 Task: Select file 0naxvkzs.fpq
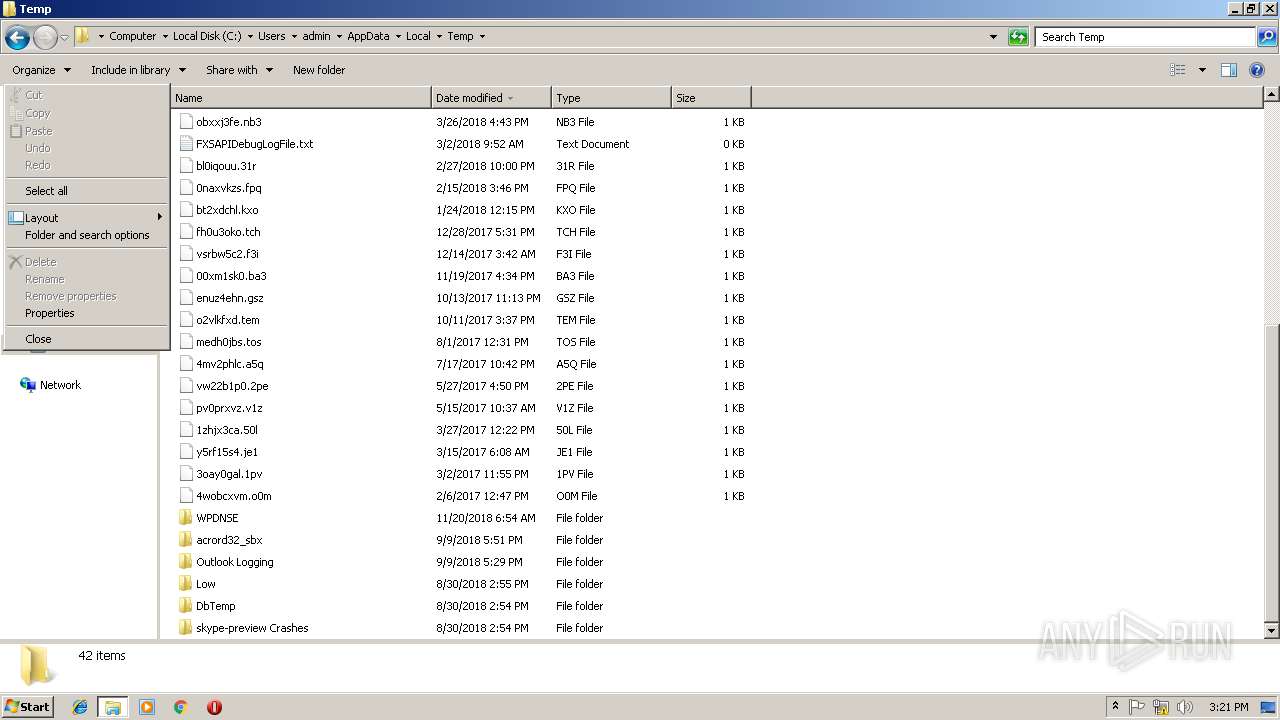click(229, 188)
